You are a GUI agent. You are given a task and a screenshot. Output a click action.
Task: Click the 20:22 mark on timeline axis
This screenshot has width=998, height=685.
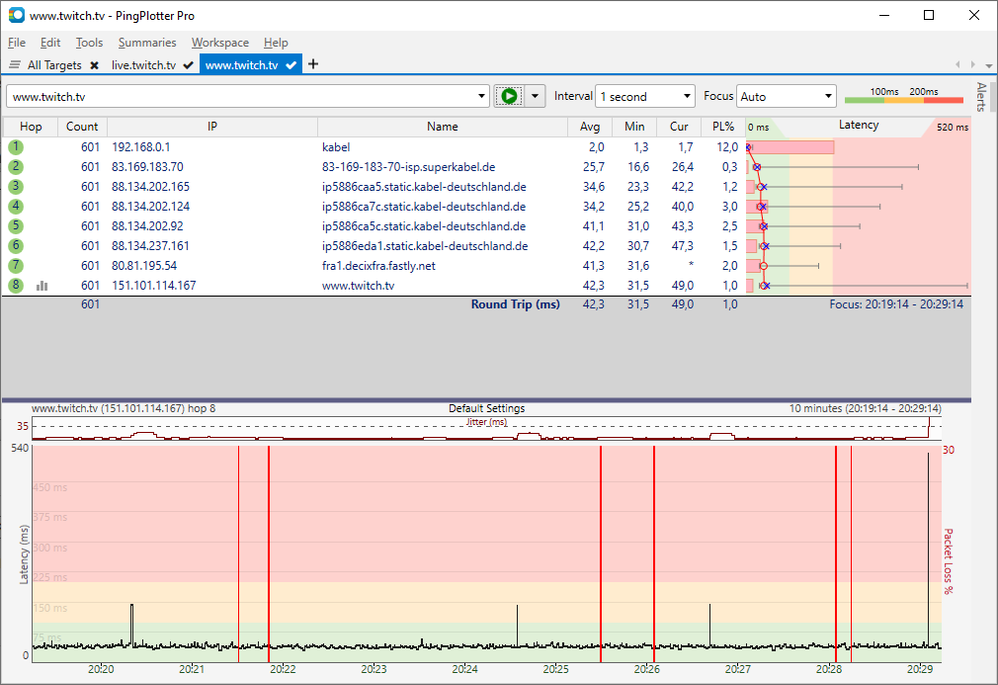coord(283,669)
